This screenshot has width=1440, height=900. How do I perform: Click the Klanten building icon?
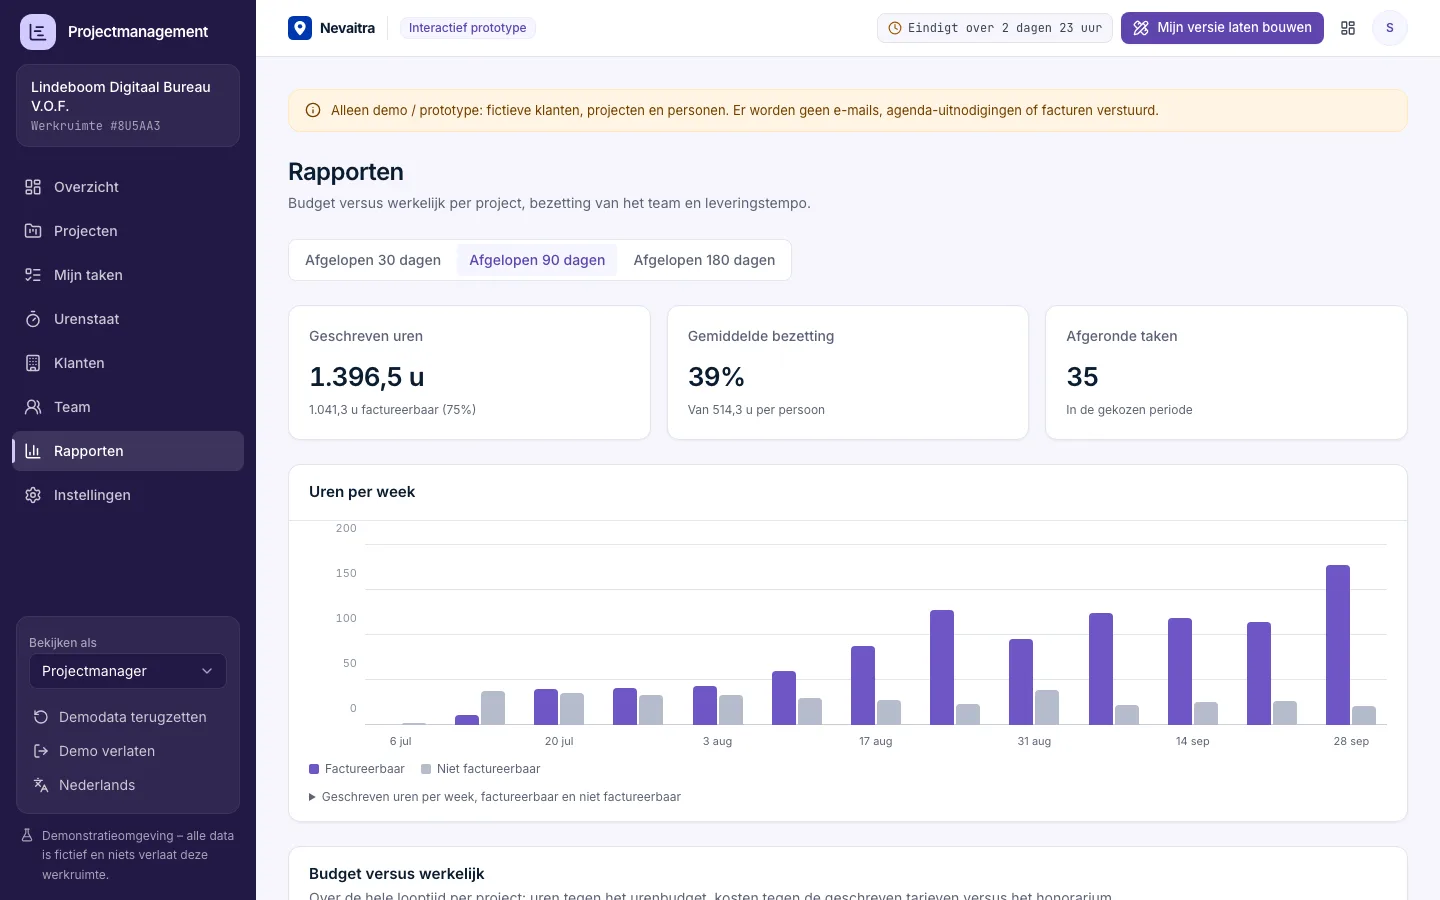[x=33, y=363]
